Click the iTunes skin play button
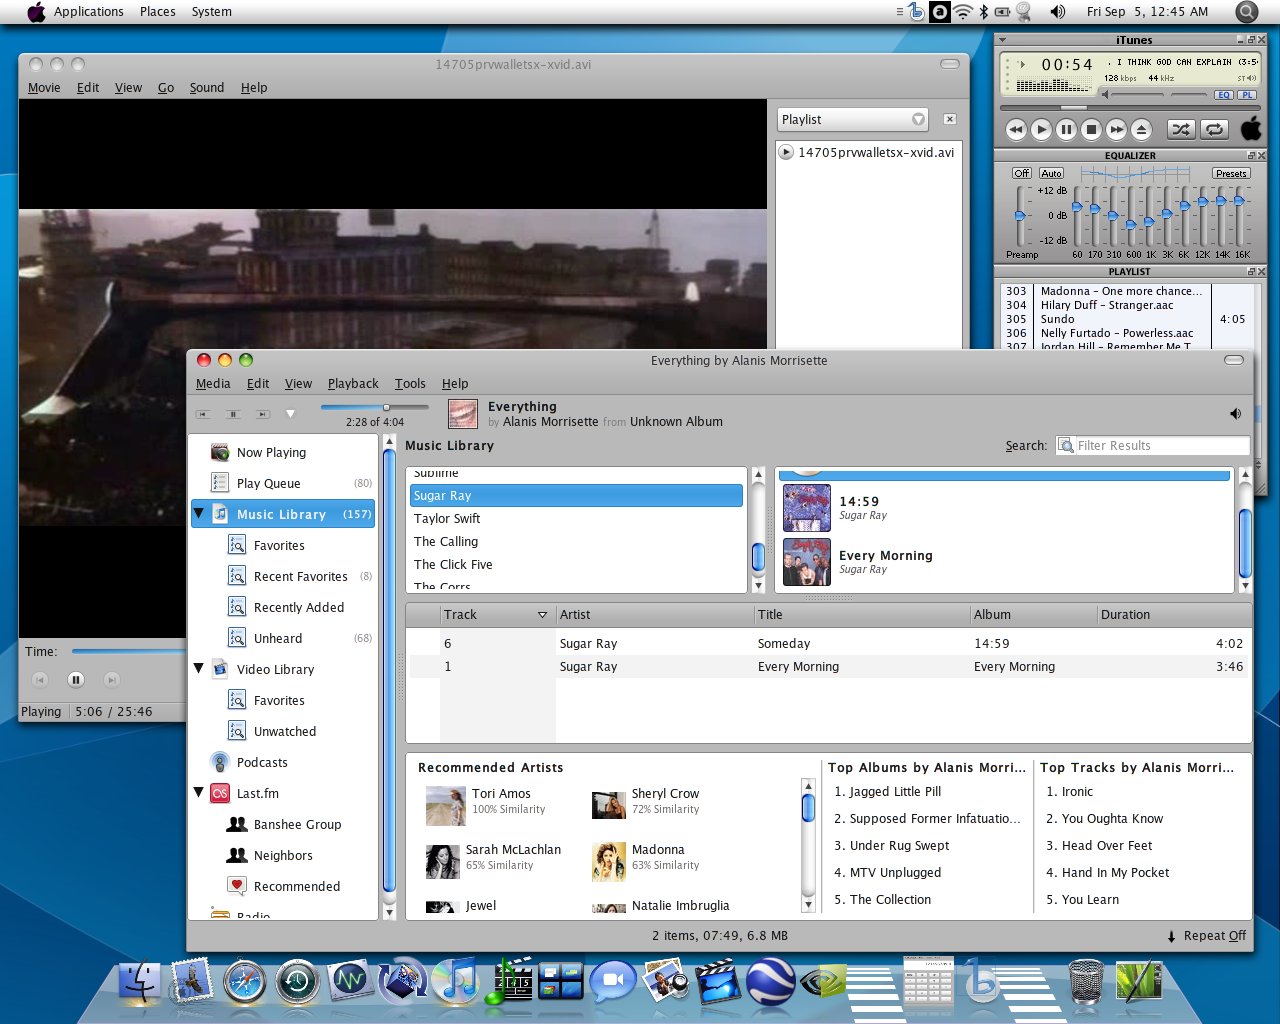1280x1024 pixels. tap(1041, 129)
